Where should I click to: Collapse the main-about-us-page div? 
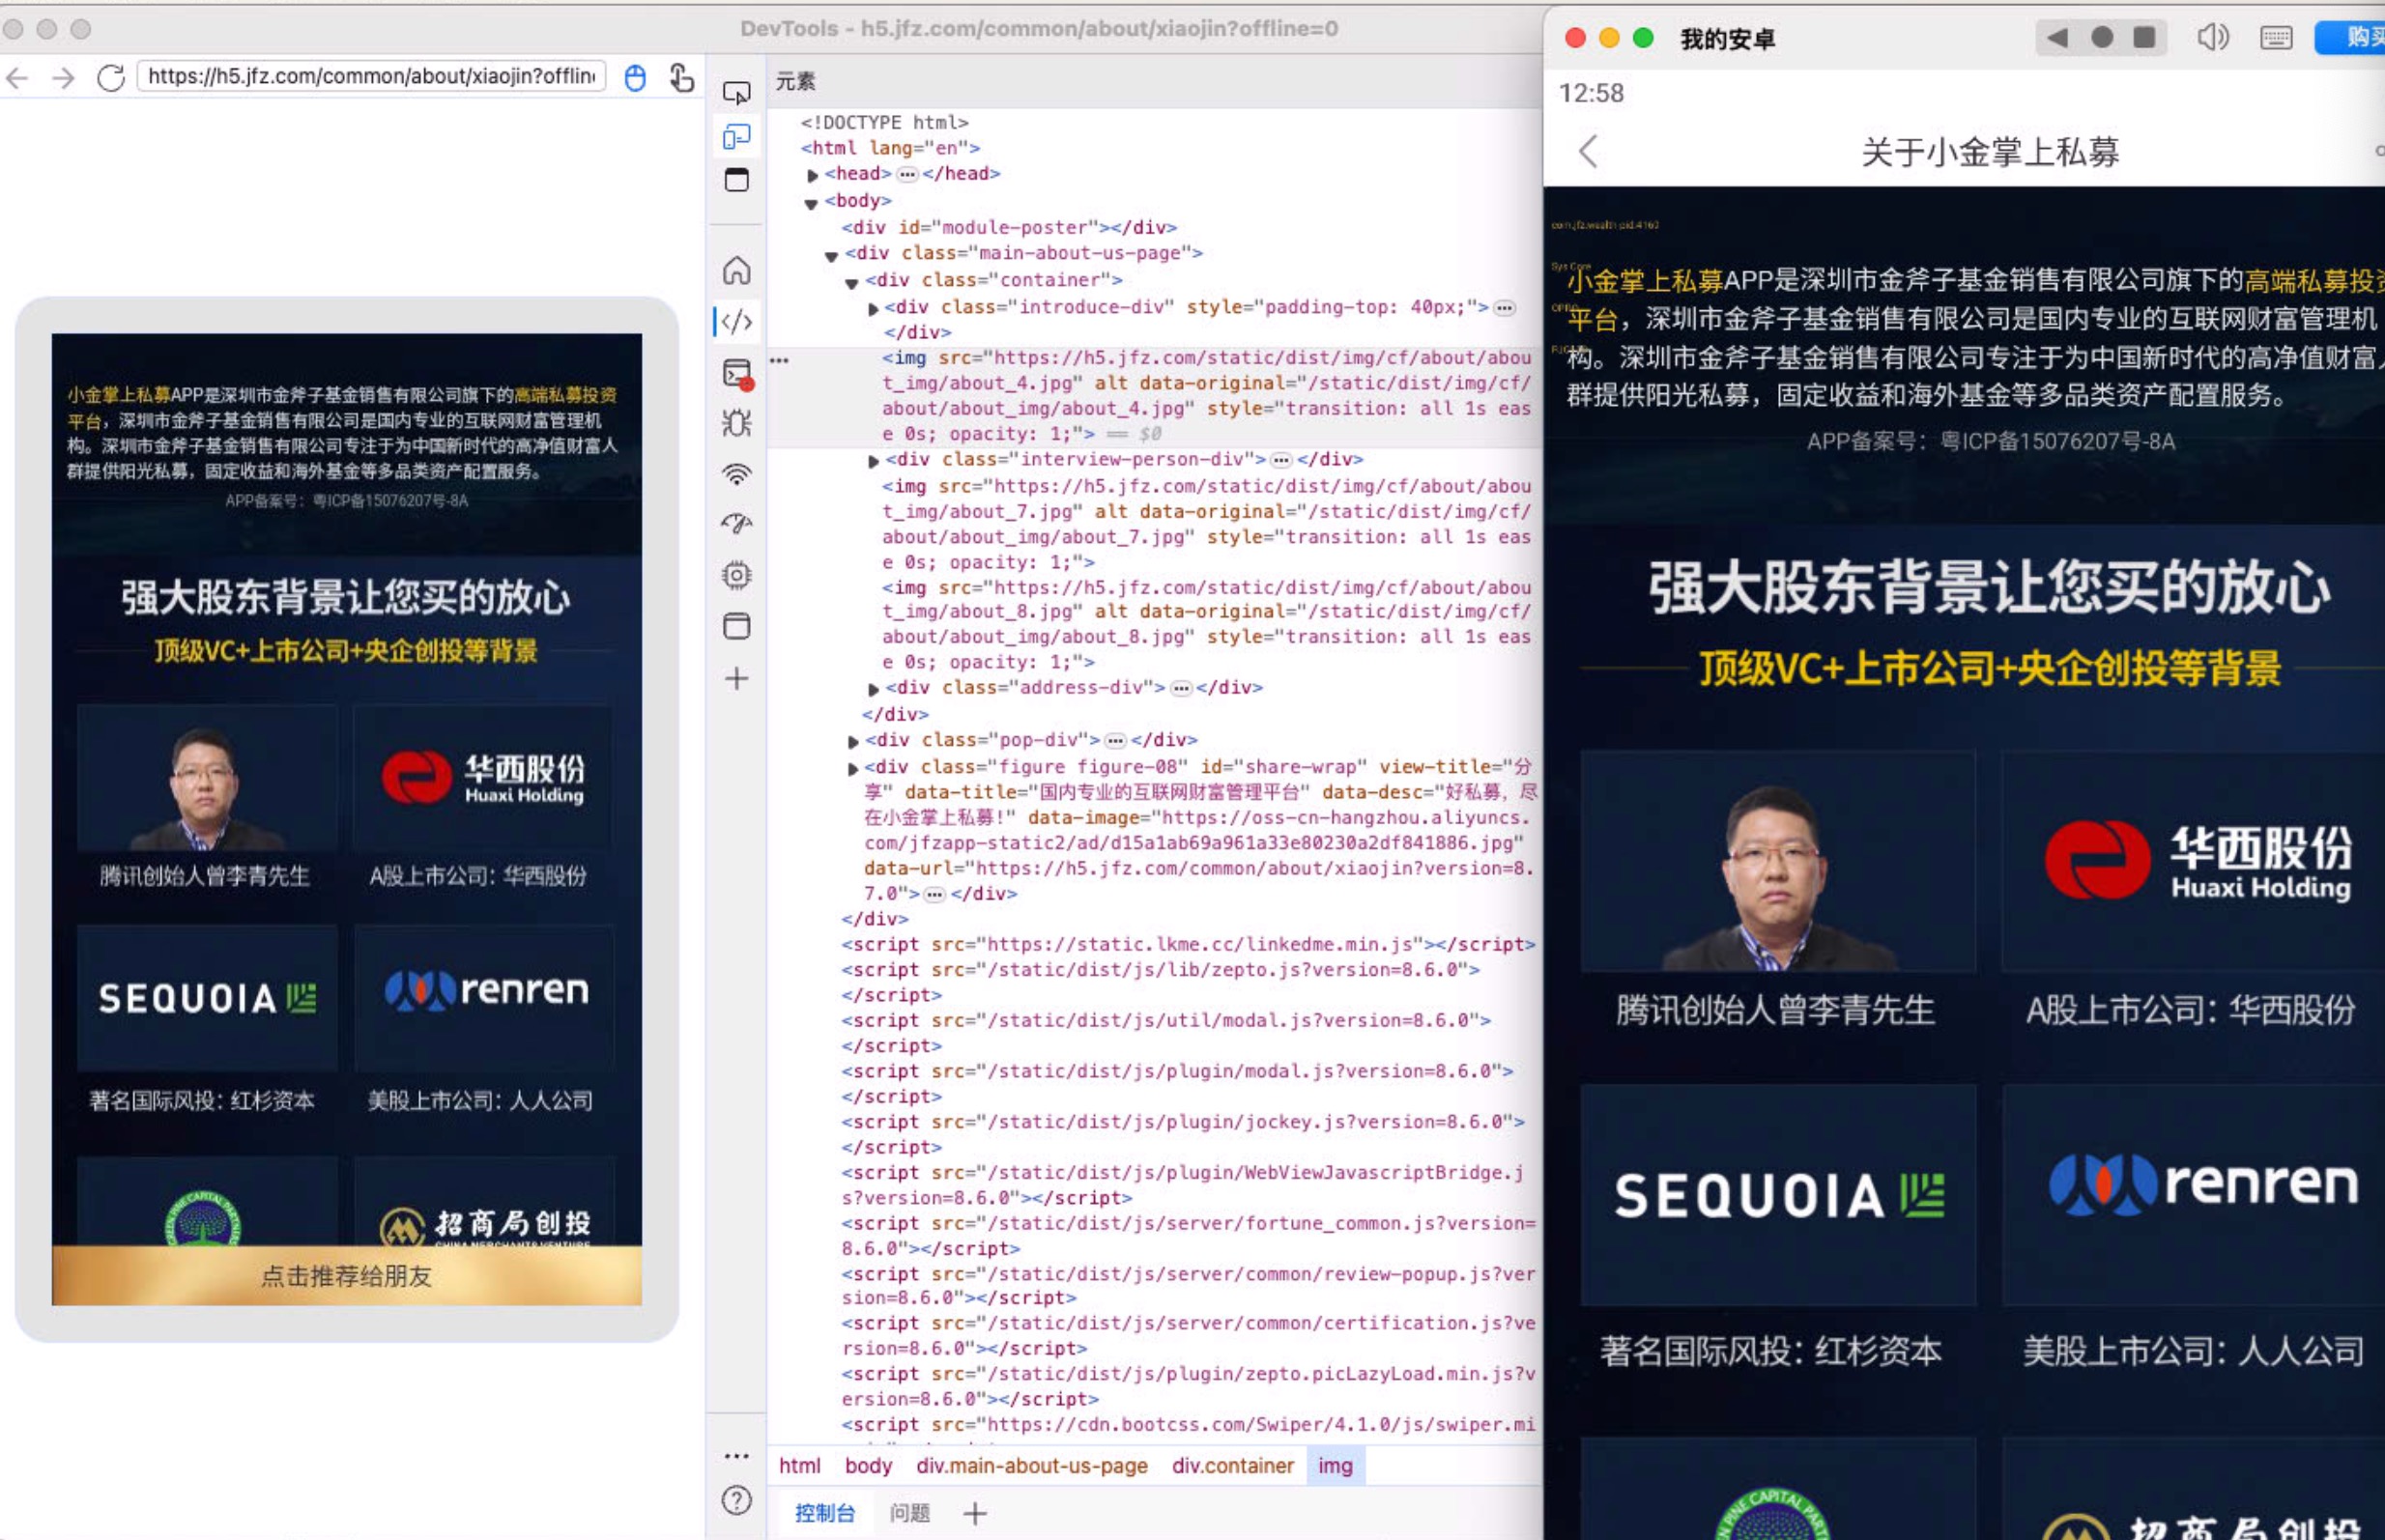831,255
